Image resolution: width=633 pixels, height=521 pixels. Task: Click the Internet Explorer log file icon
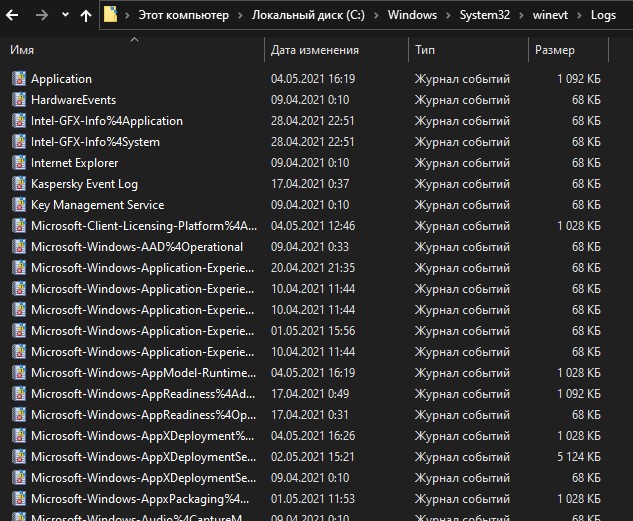[18, 162]
